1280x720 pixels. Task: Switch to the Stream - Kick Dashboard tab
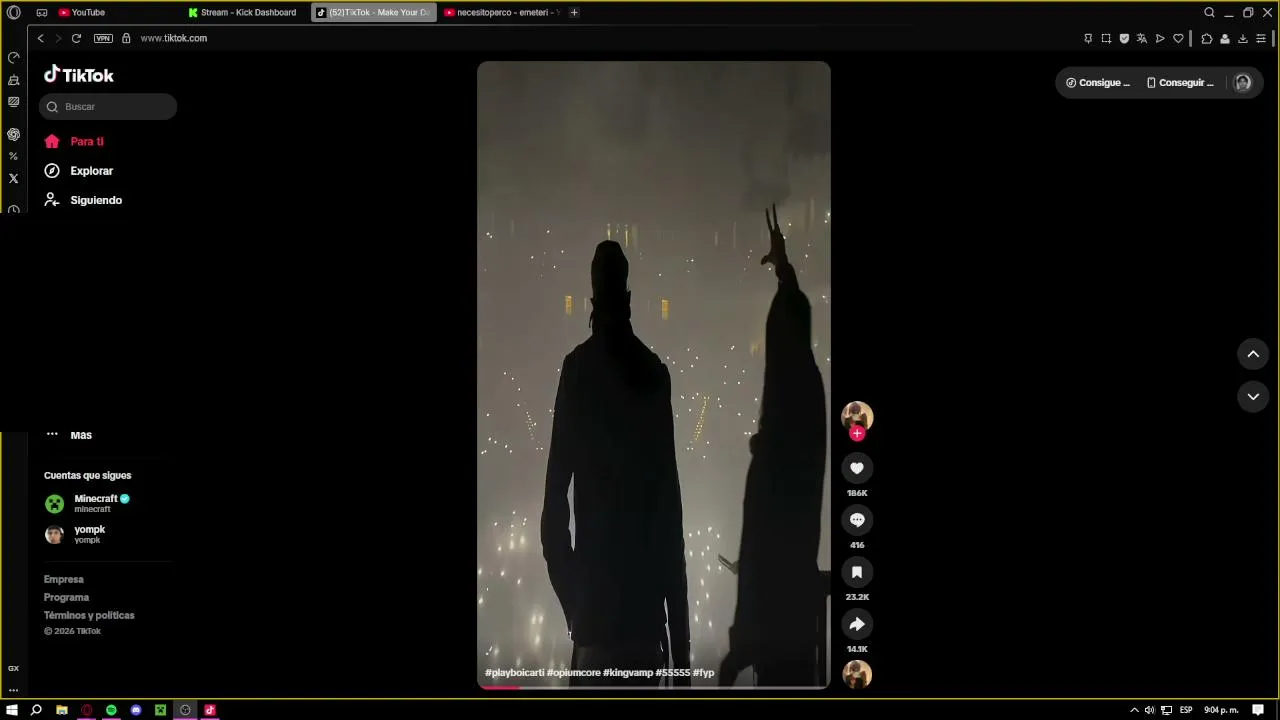pyautogui.click(x=246, y=13)
